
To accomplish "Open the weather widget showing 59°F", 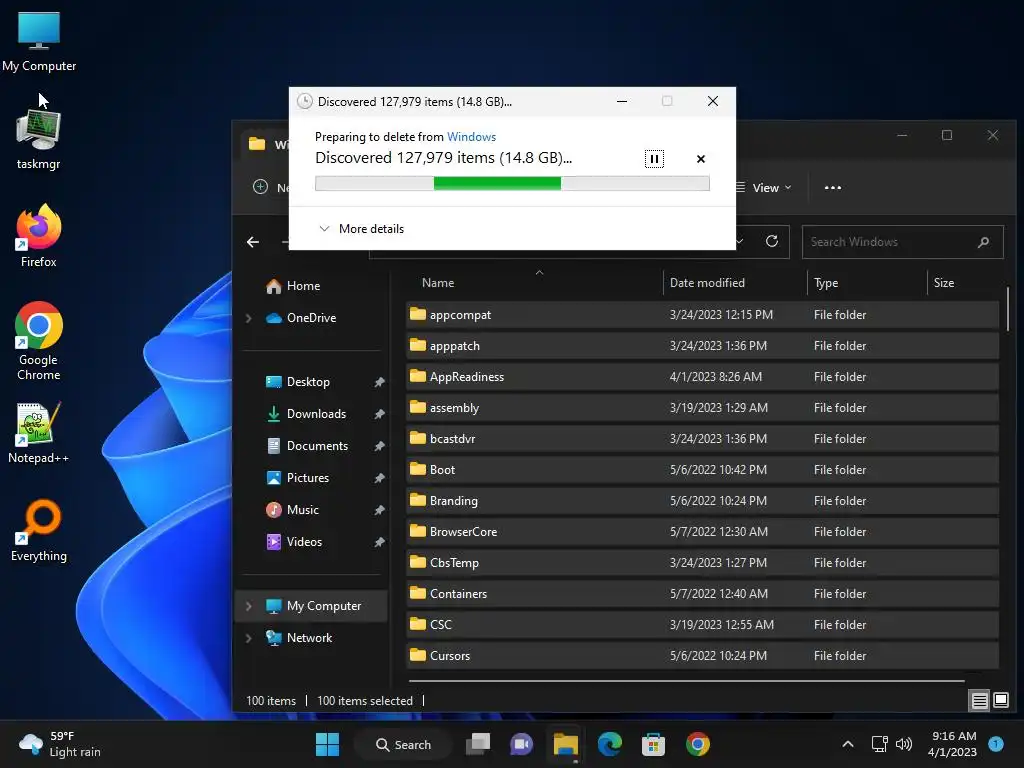I will pyautogui.click(x=60, y=744).
